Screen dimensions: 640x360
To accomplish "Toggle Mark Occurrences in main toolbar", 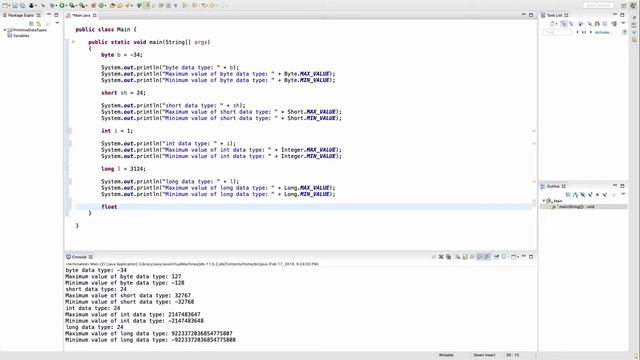I will [147, 6].
